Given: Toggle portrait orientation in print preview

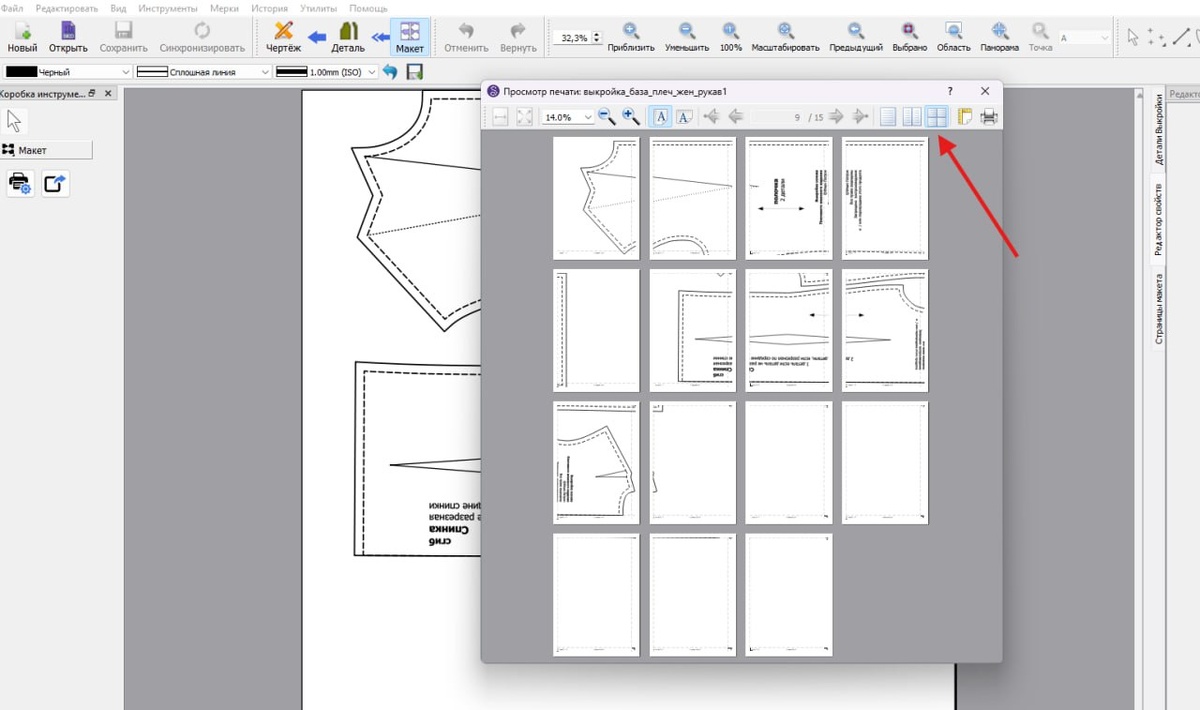Looking at the screenshot, I should coord(661,117).
